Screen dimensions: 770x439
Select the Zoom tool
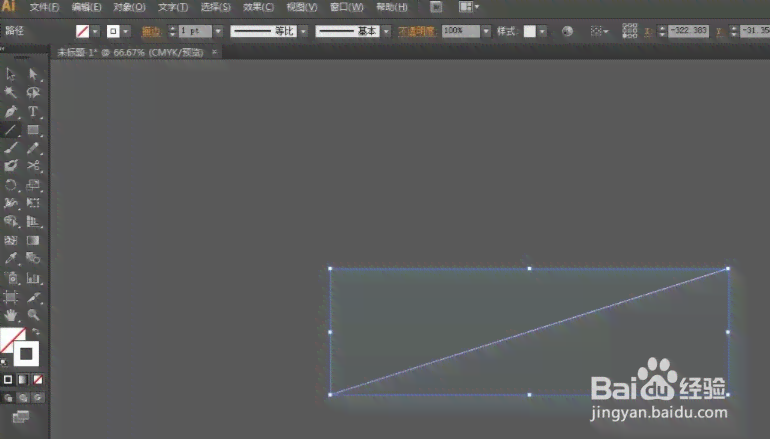pos(33,315)
